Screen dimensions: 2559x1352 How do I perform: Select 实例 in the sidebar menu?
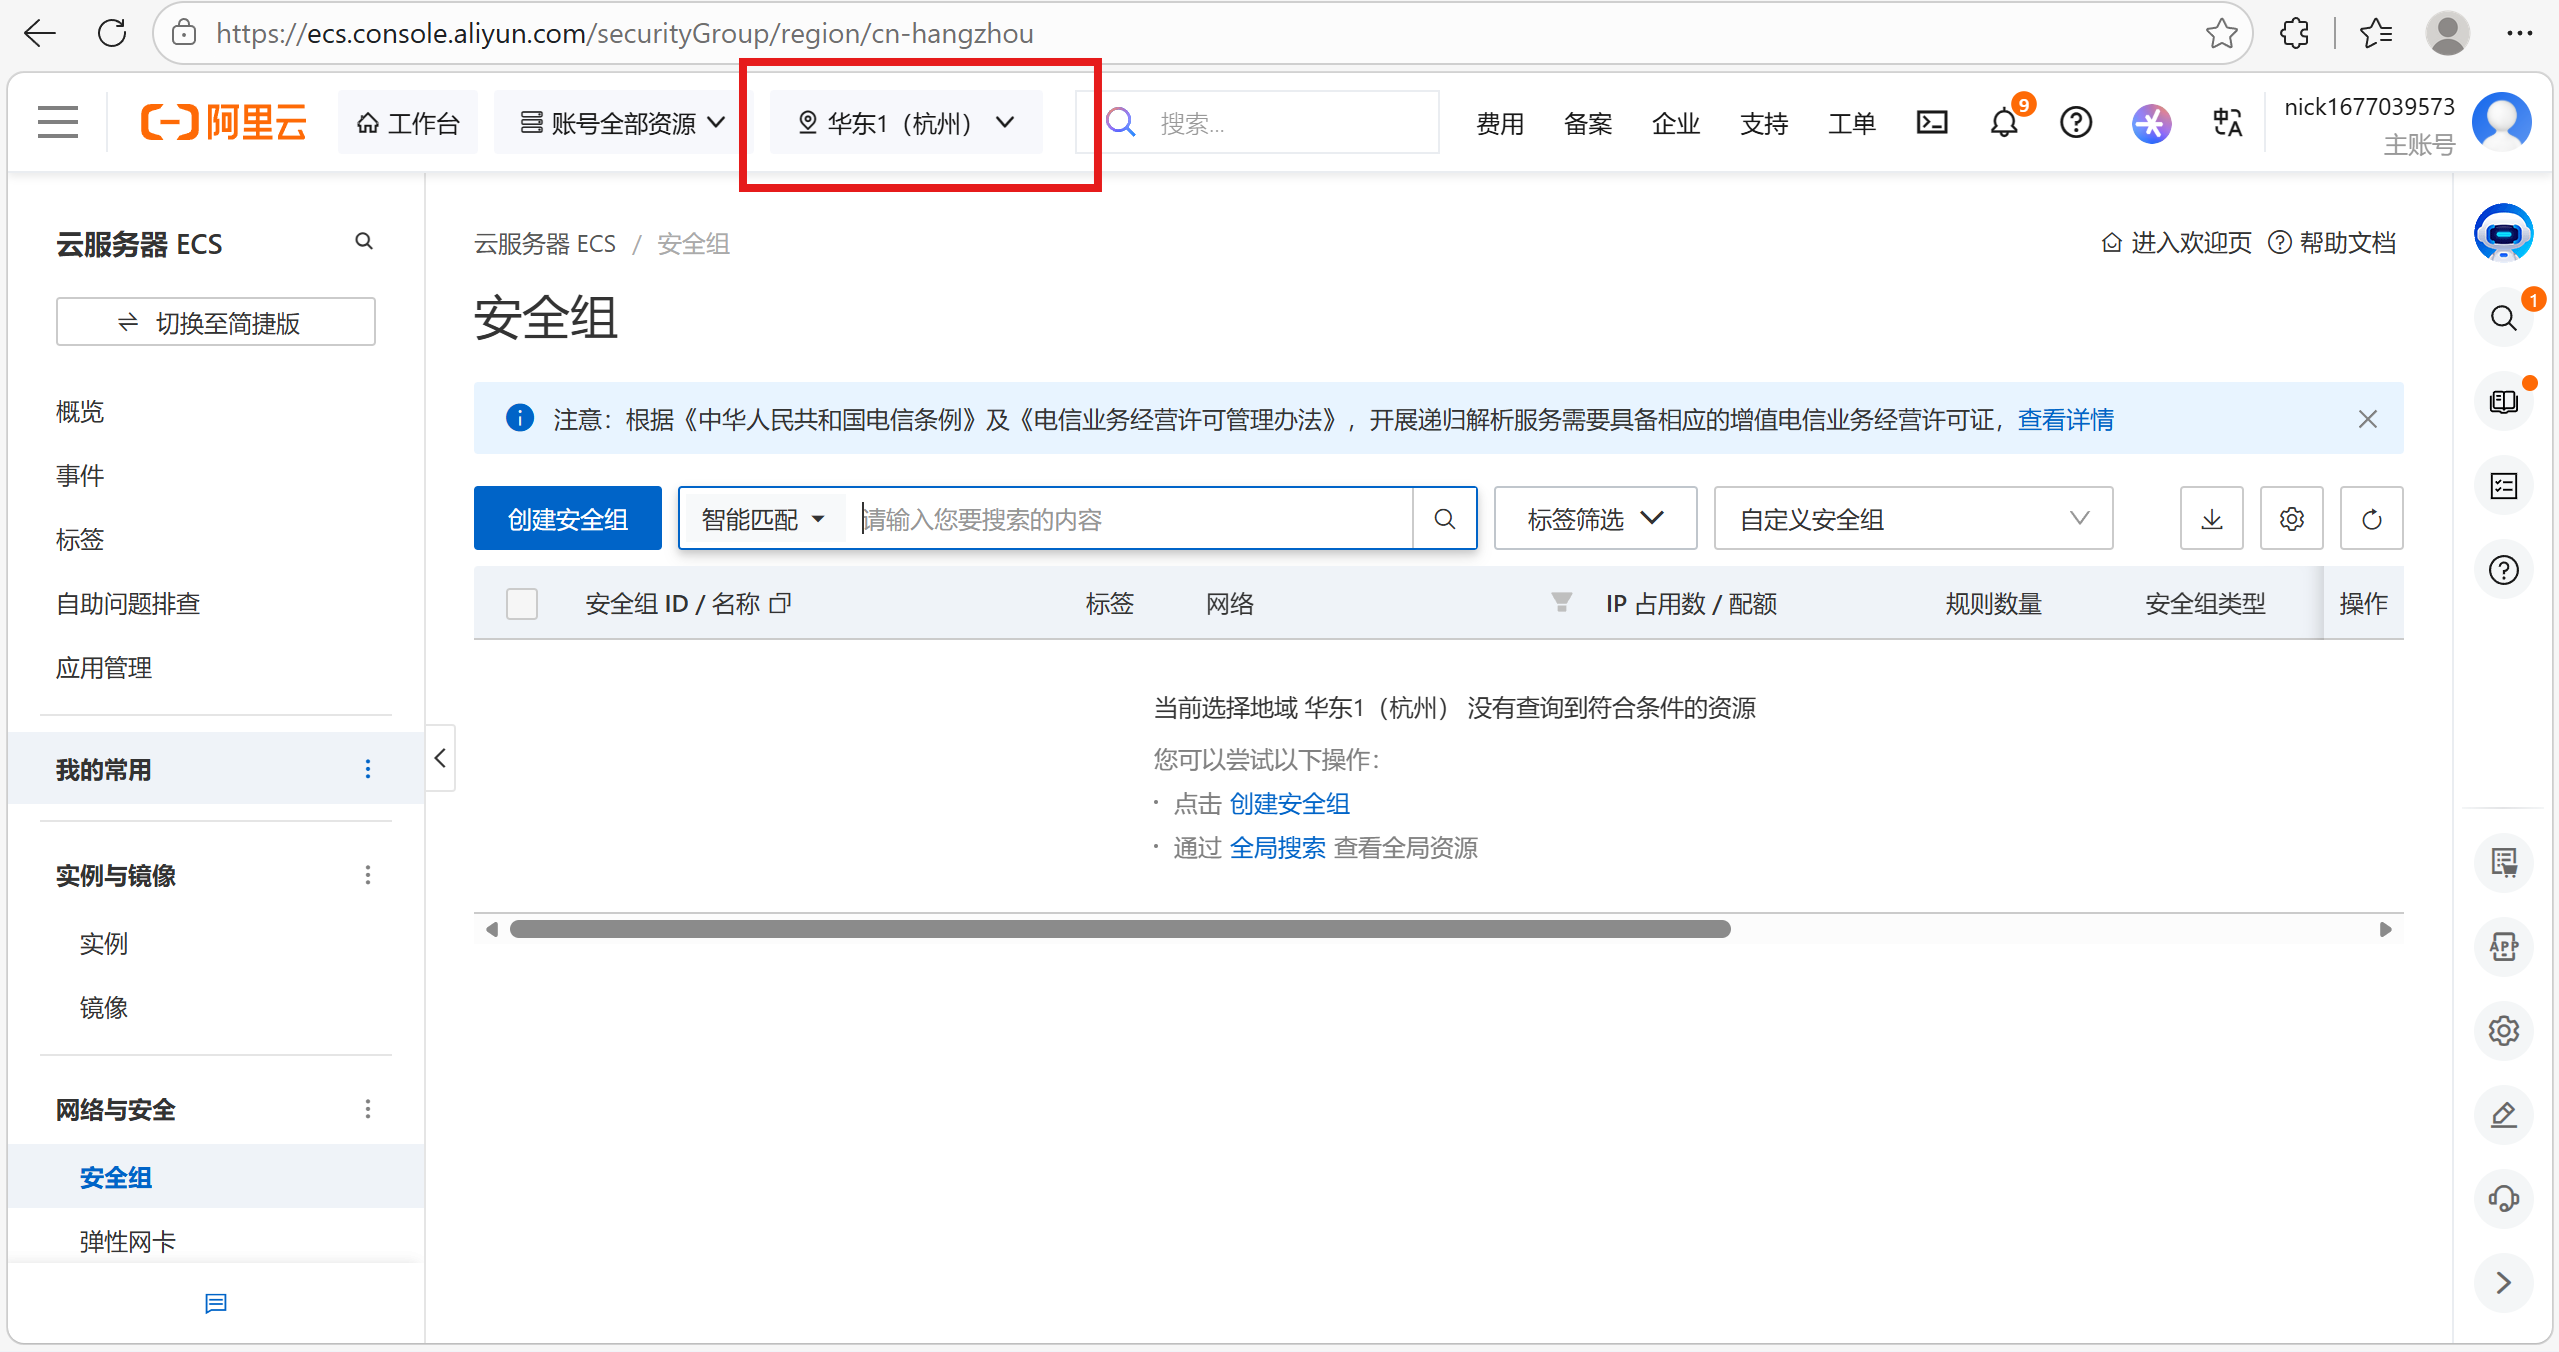point(104,943)
